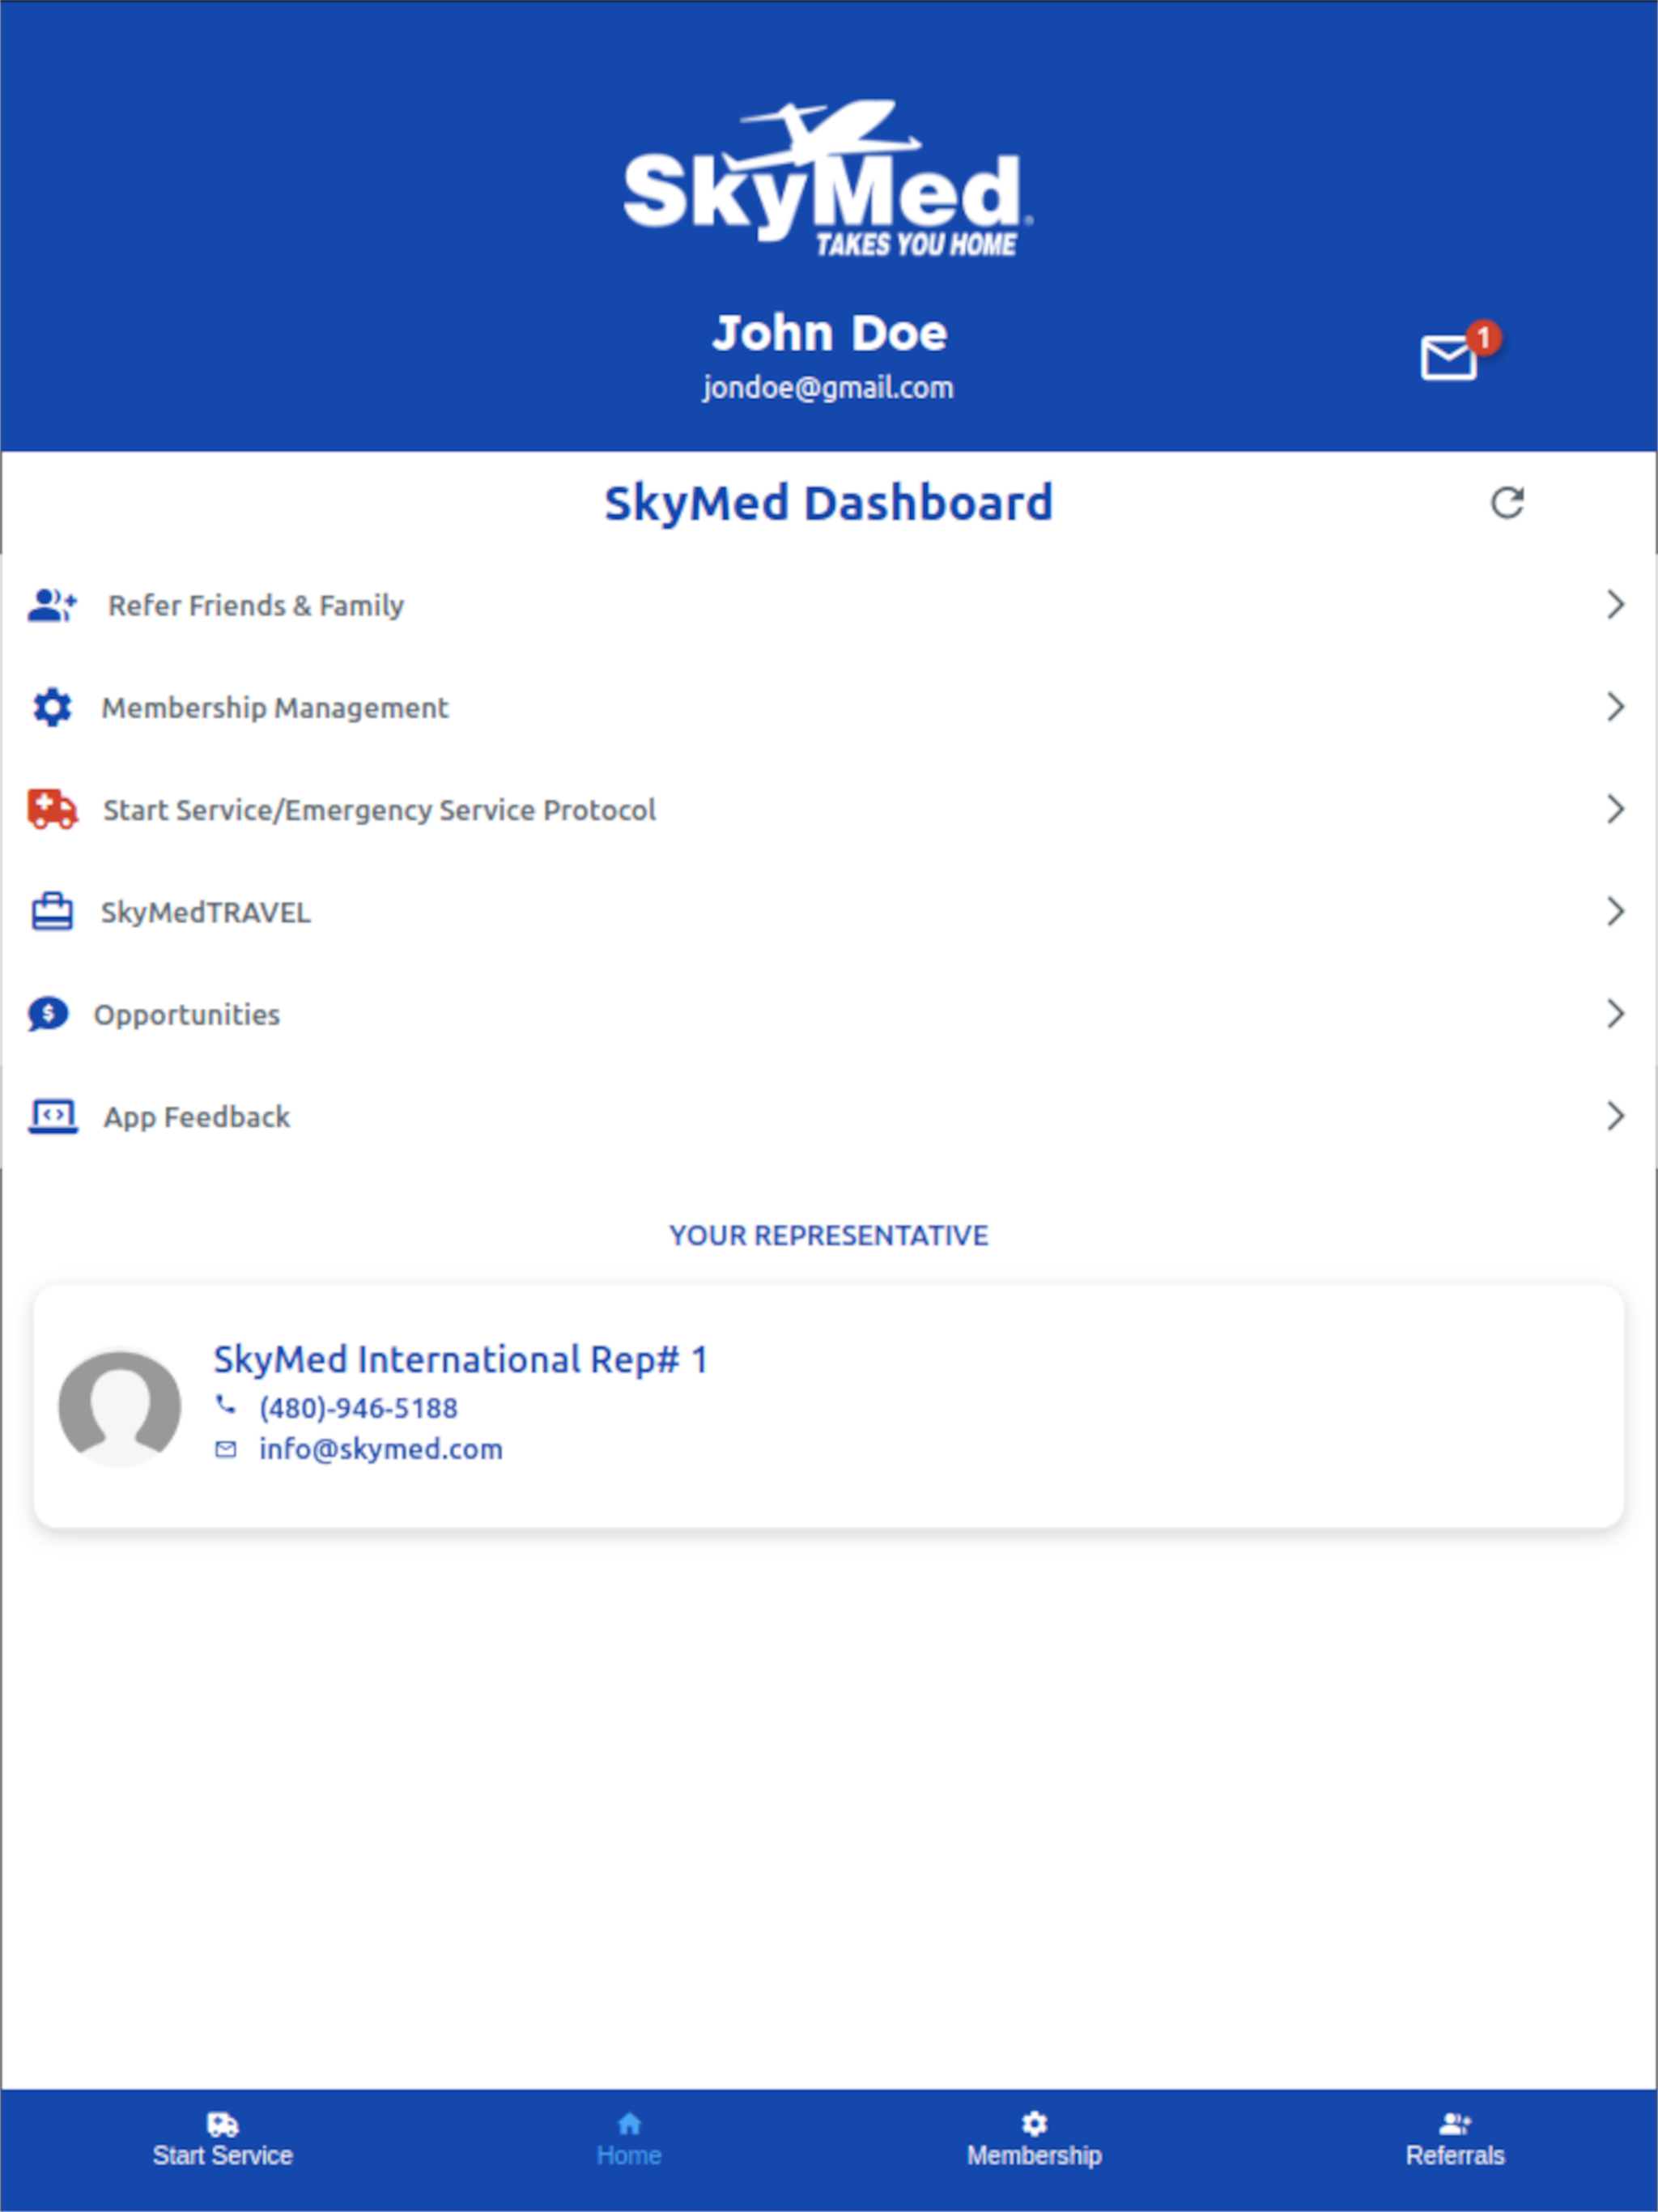Click the red ambulance emergency icon
The image size is (1658, 2212).
coord(52,809)
